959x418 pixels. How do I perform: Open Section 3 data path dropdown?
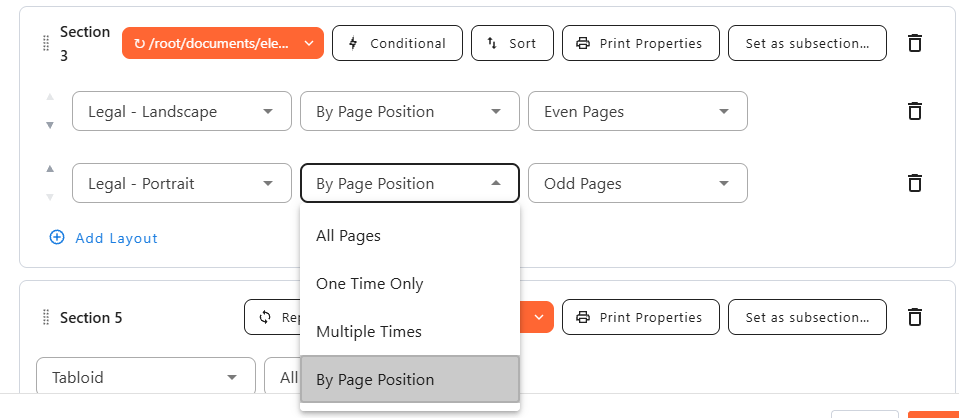click(223, 43)
